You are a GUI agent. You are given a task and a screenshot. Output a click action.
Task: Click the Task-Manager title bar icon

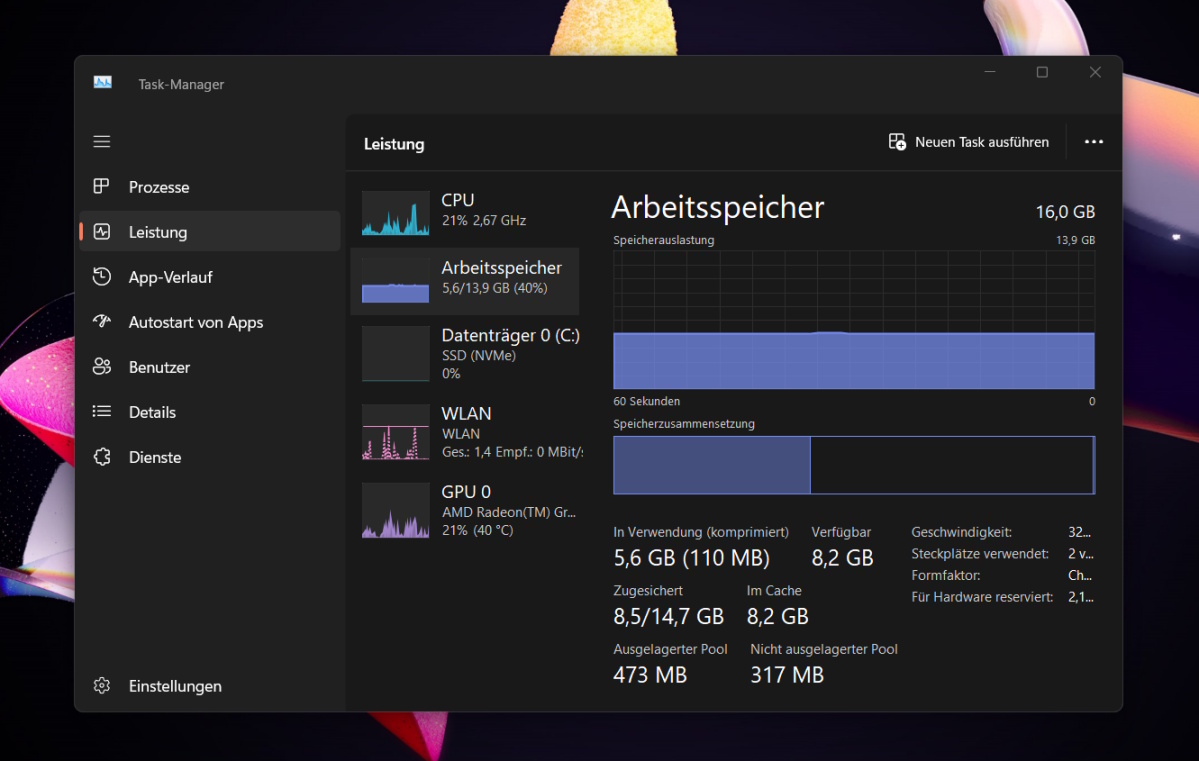click(x=103, y=83)
